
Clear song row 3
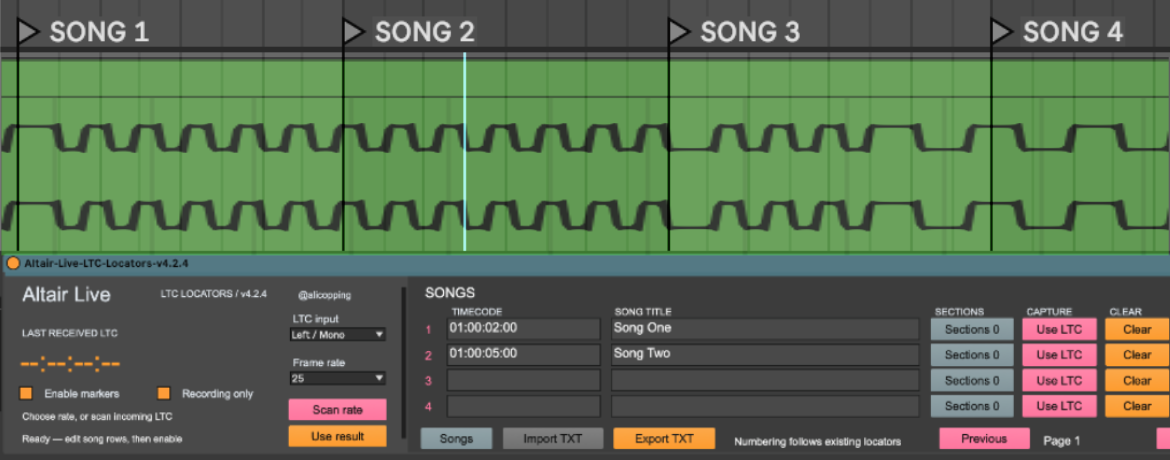[1137, 381]
